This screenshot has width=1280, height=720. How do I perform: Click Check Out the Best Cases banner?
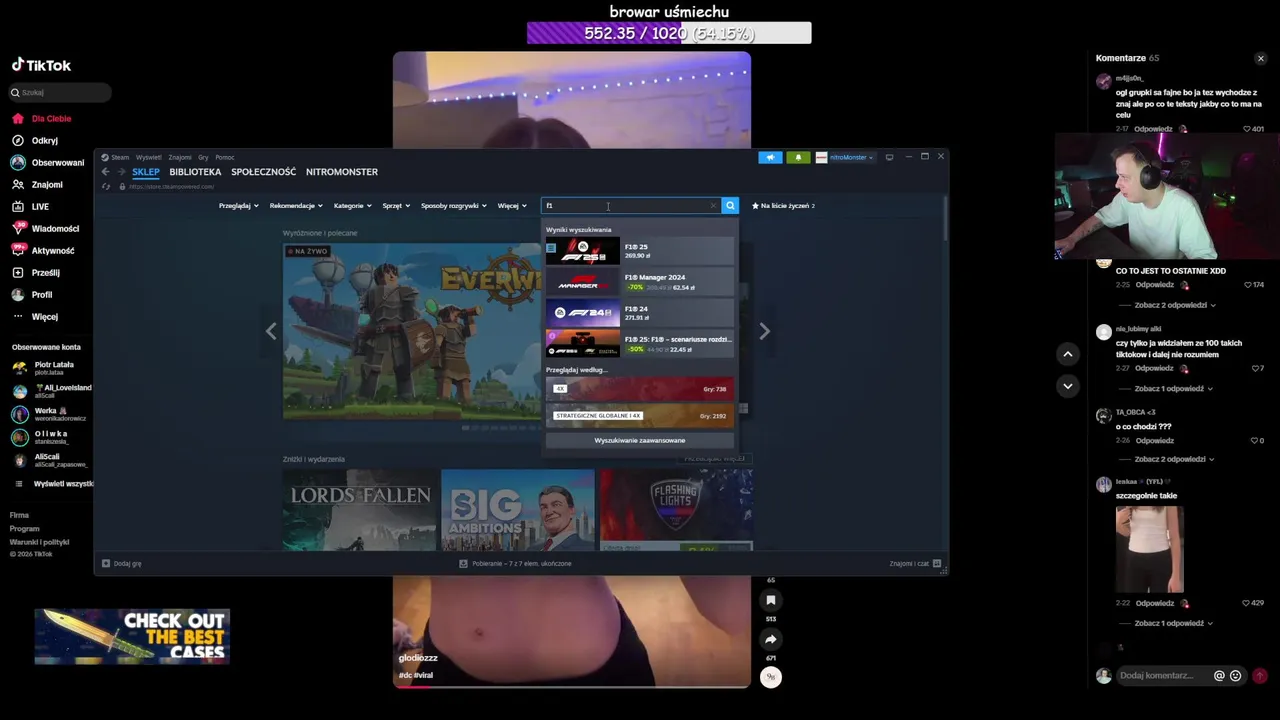(x=132, y=636)
